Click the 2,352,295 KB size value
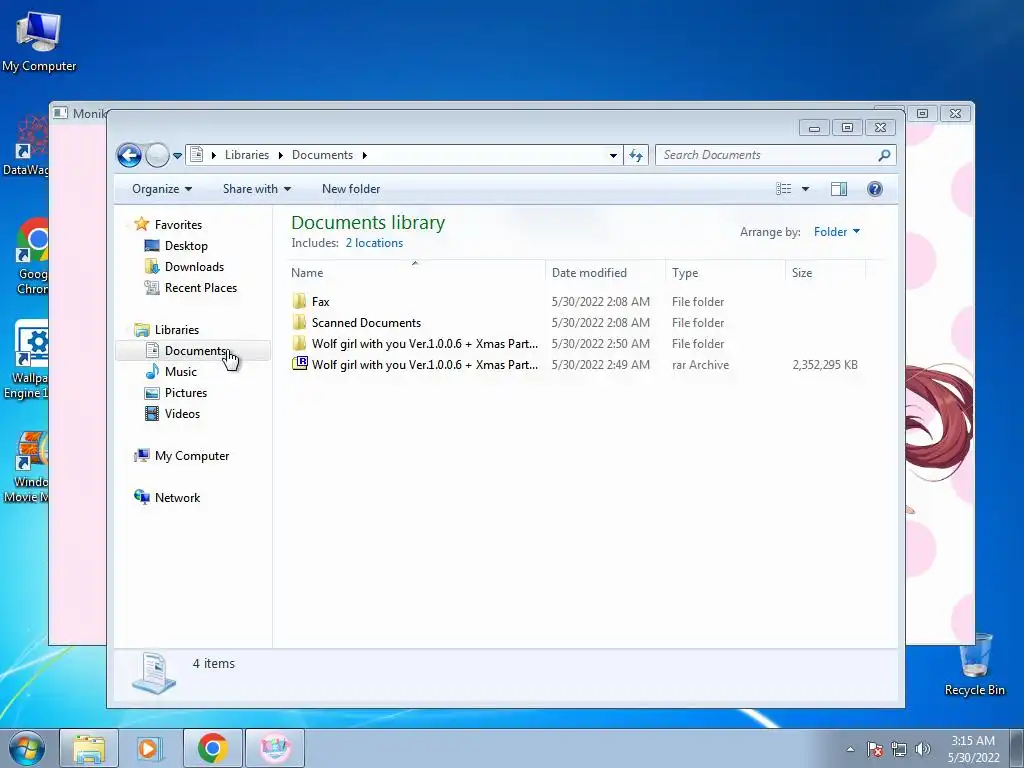 pyautogui.click(x=825, y=365)
